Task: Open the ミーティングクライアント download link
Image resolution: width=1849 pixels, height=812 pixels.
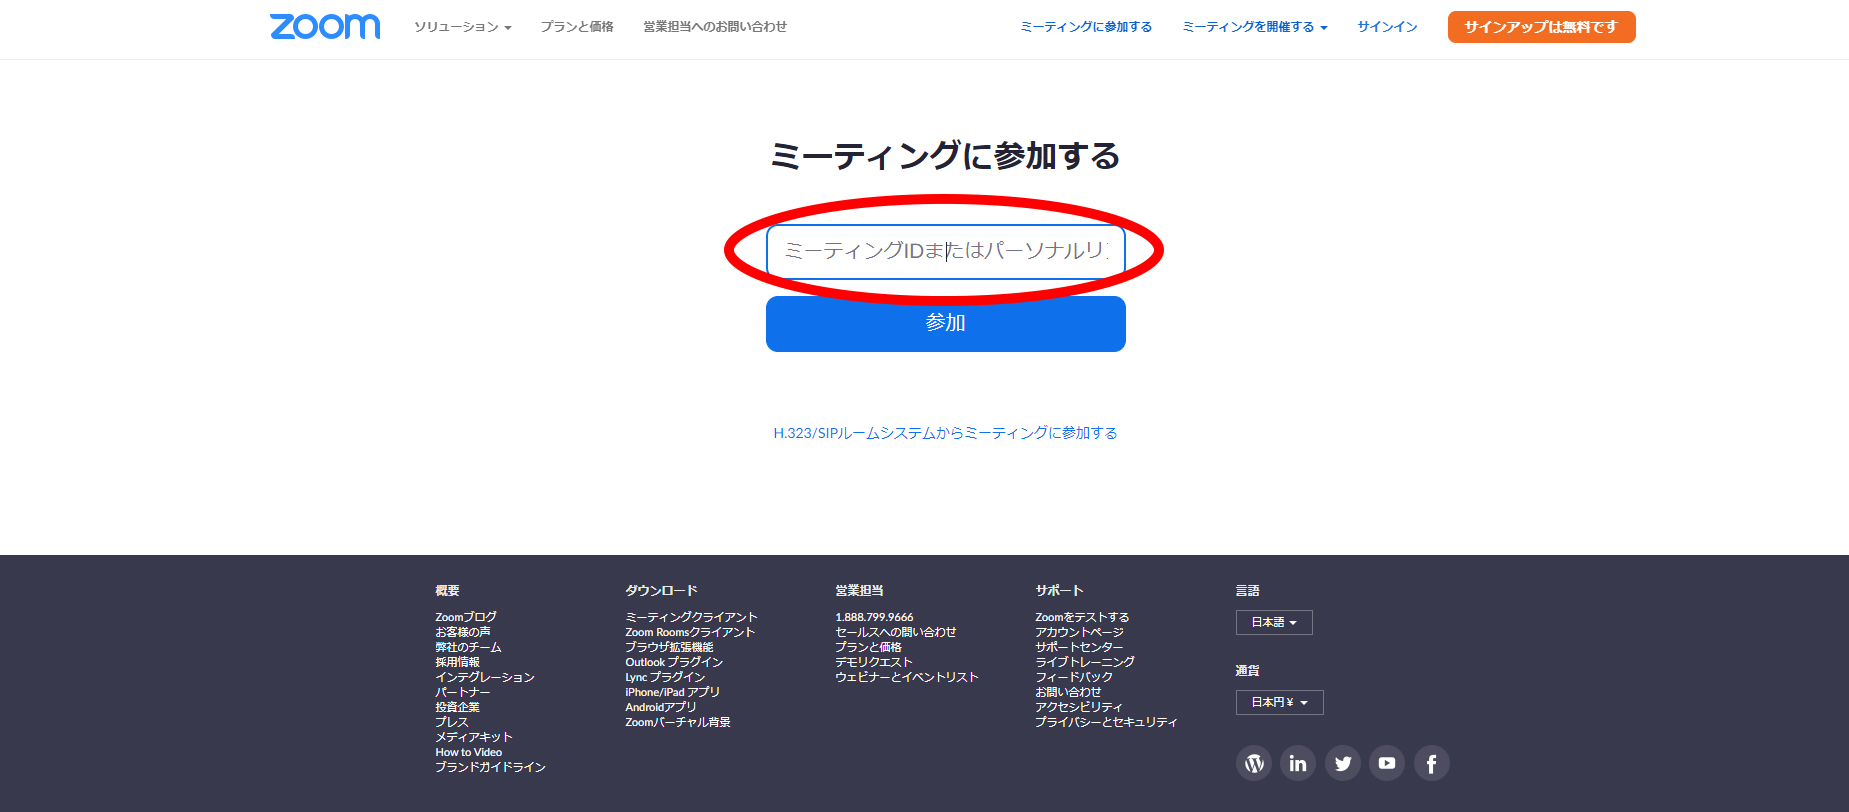Action: (x=691, y=617)
